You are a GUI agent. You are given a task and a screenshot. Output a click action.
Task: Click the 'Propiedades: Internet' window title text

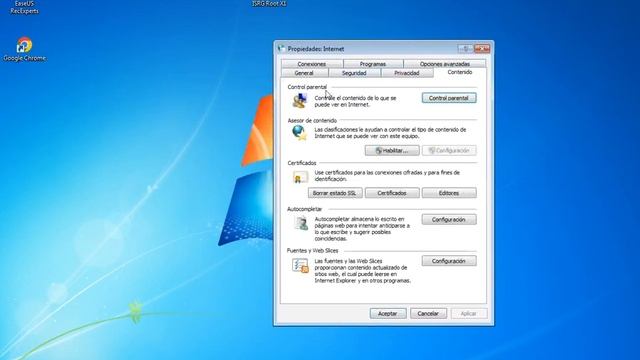click(x=316, y=49)
